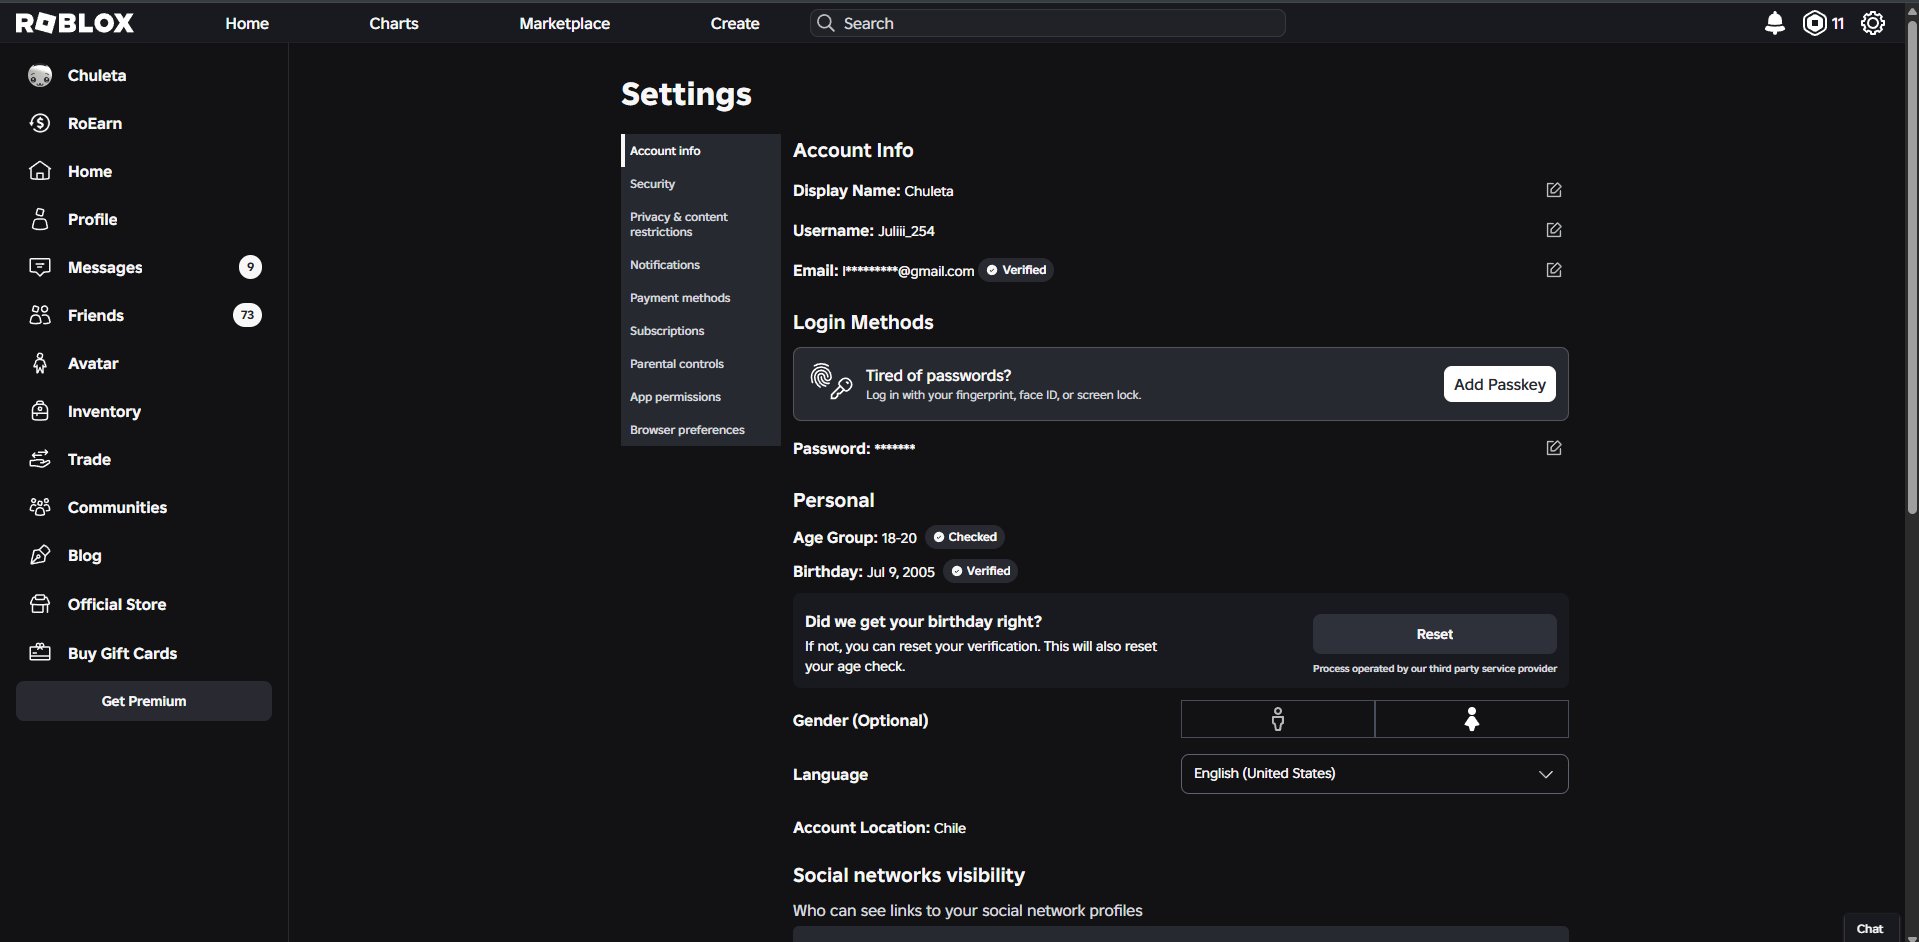Click the Roblox logo
Viewport: 1919px width, 942px height.
click(75, 23)
